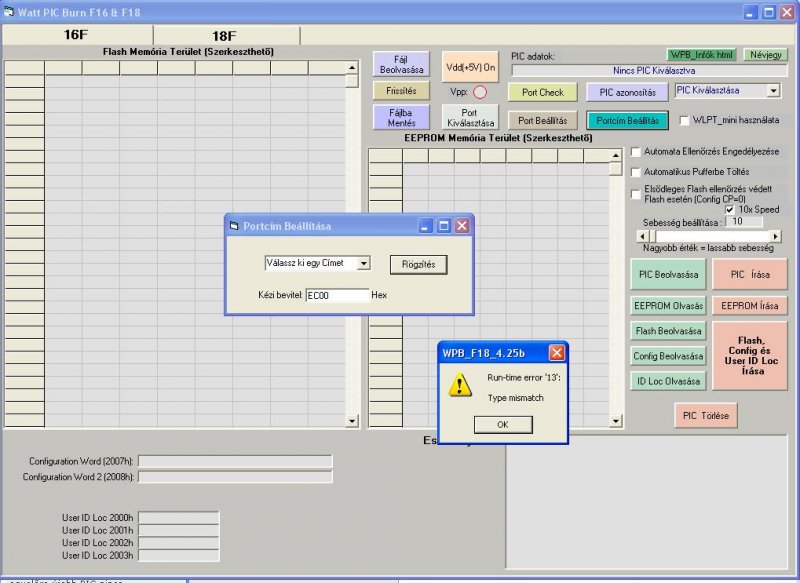Click the cyan Portcím Beállítás button

click(627, 120)
